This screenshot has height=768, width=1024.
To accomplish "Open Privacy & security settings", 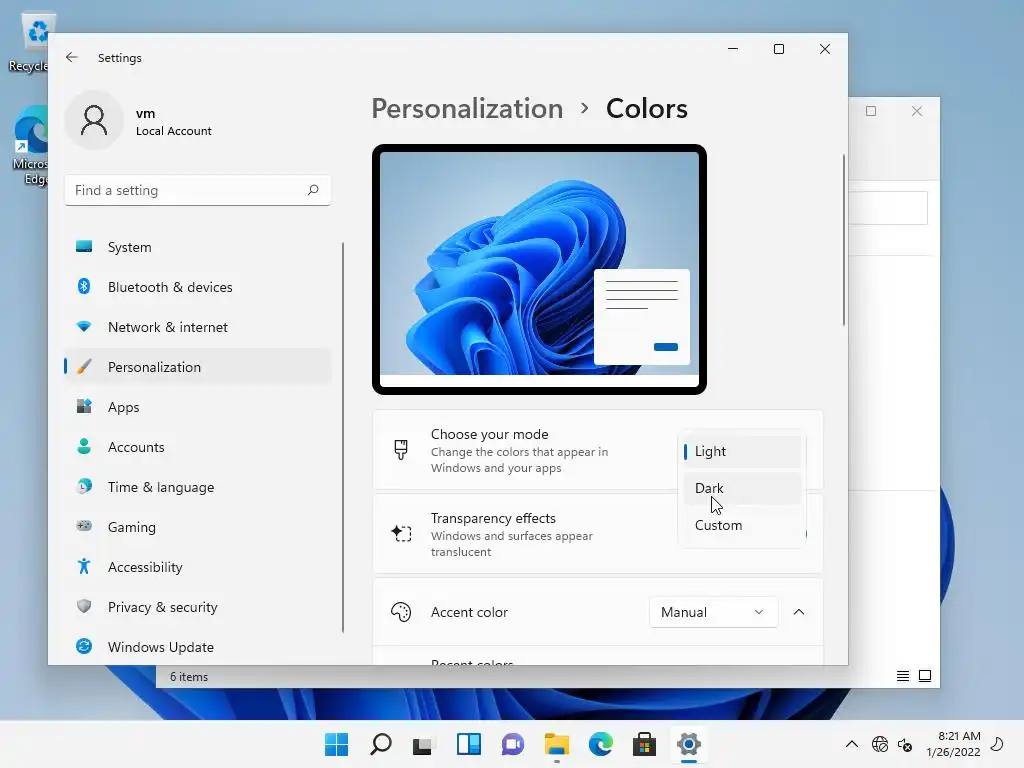I will point(198,607).
